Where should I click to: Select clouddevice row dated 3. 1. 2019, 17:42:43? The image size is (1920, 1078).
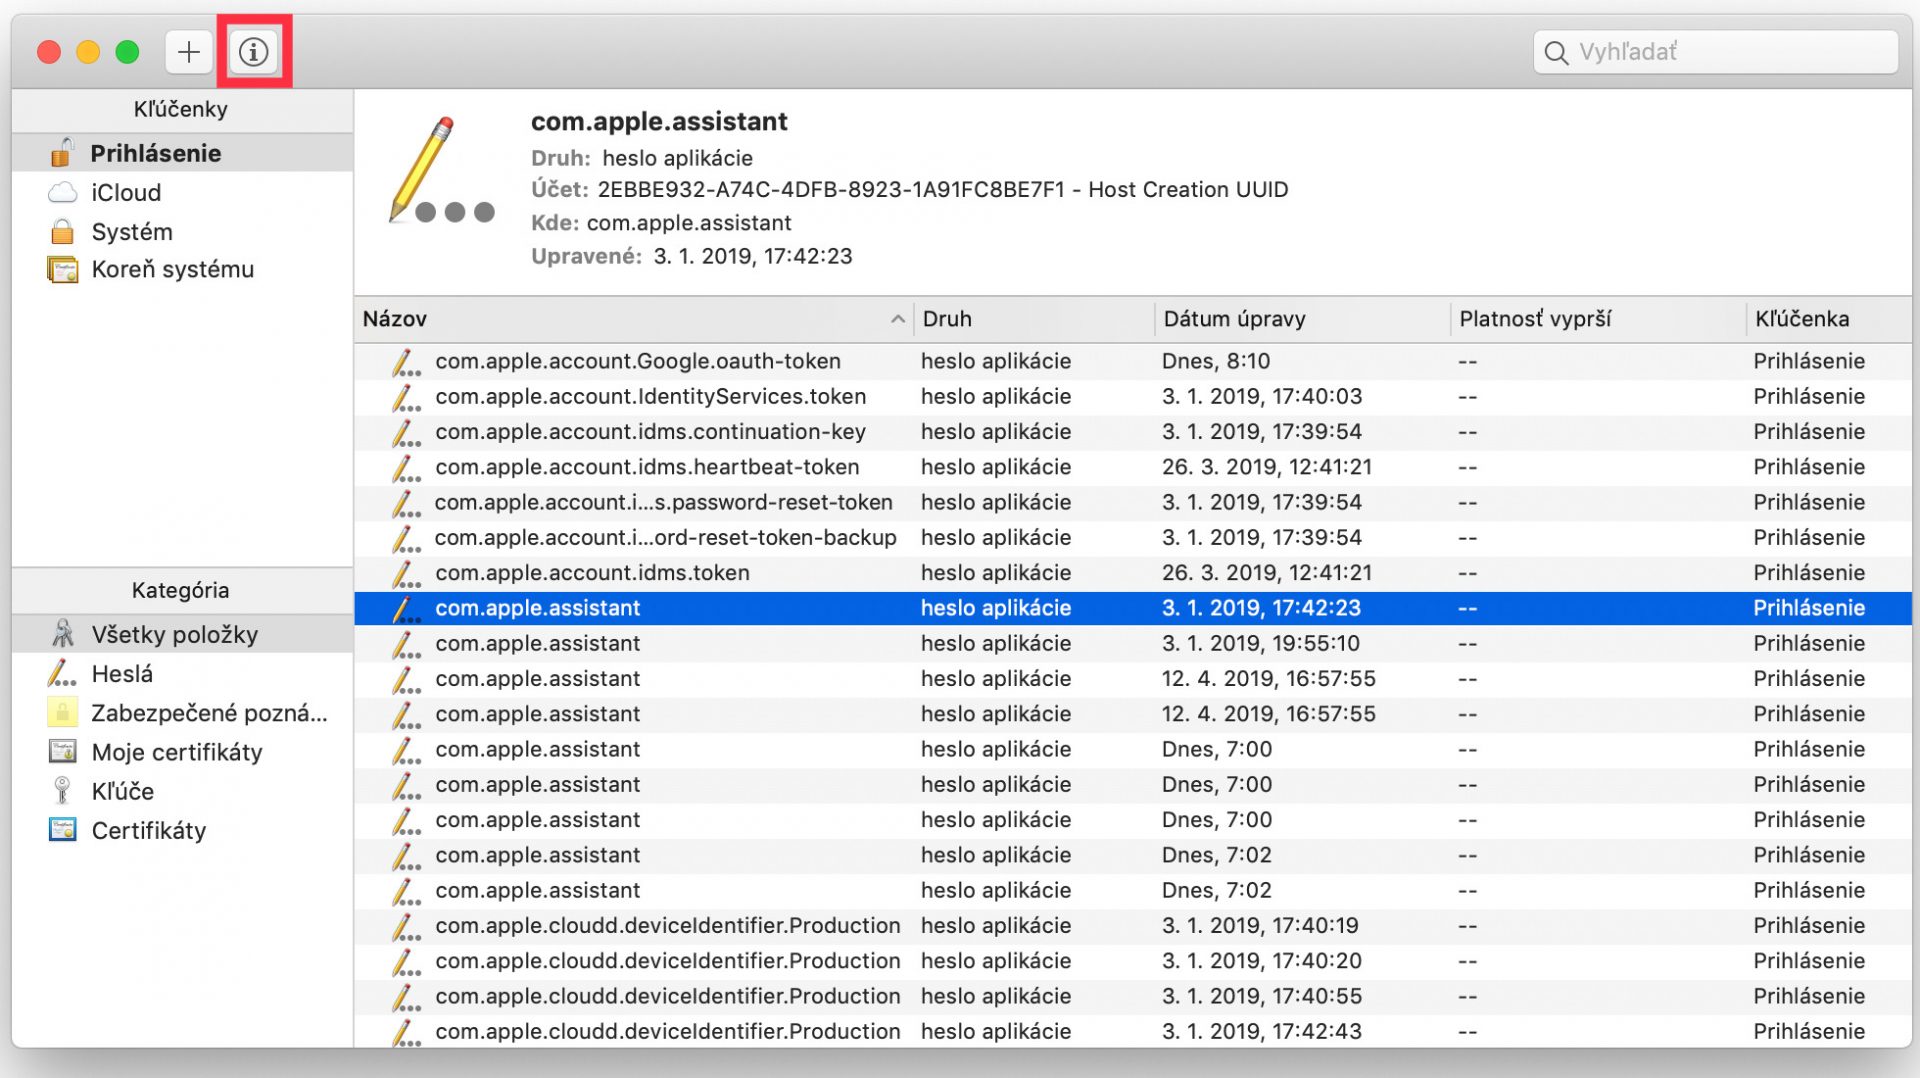point(1133,1031)
